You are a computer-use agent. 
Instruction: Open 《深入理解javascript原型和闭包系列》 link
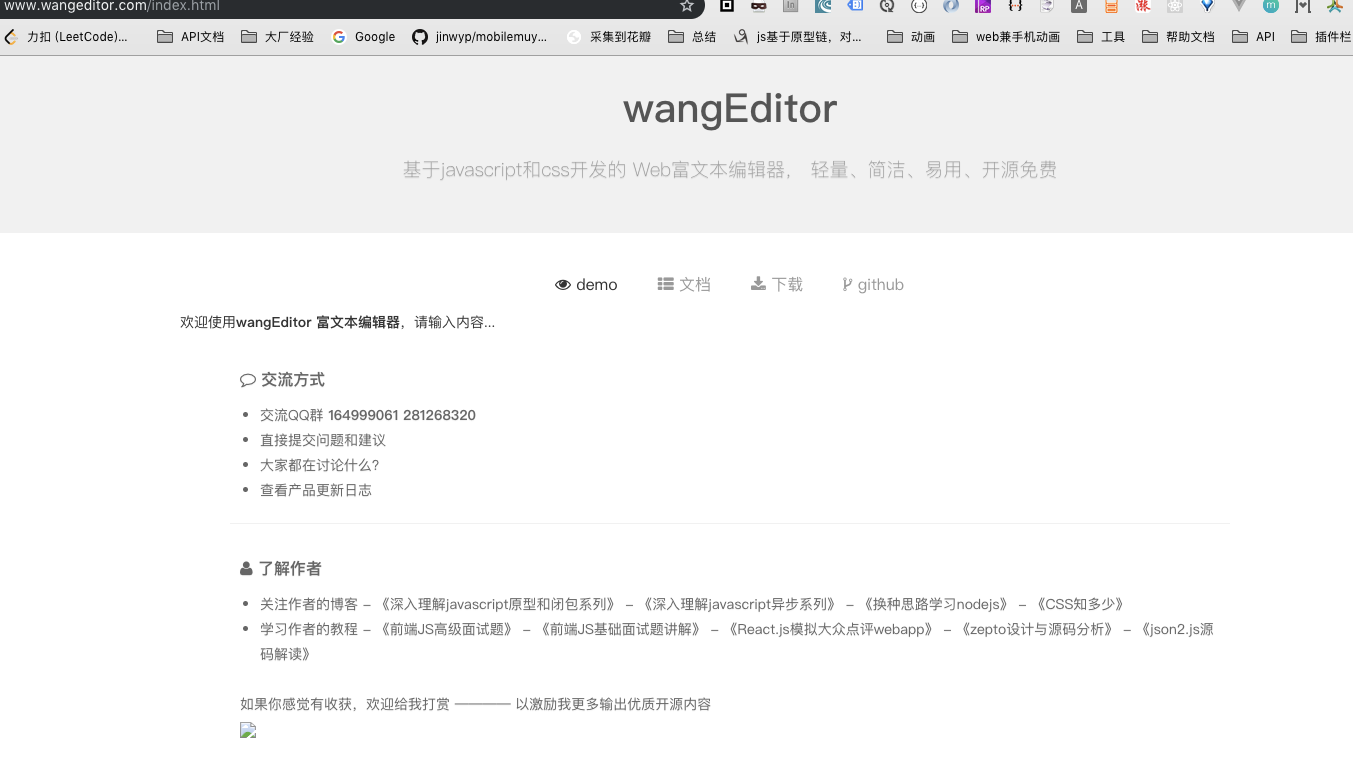click(496, 604)
